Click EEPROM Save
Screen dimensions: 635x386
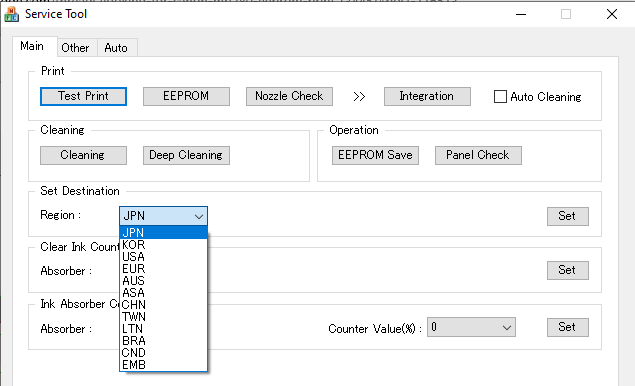375,156
